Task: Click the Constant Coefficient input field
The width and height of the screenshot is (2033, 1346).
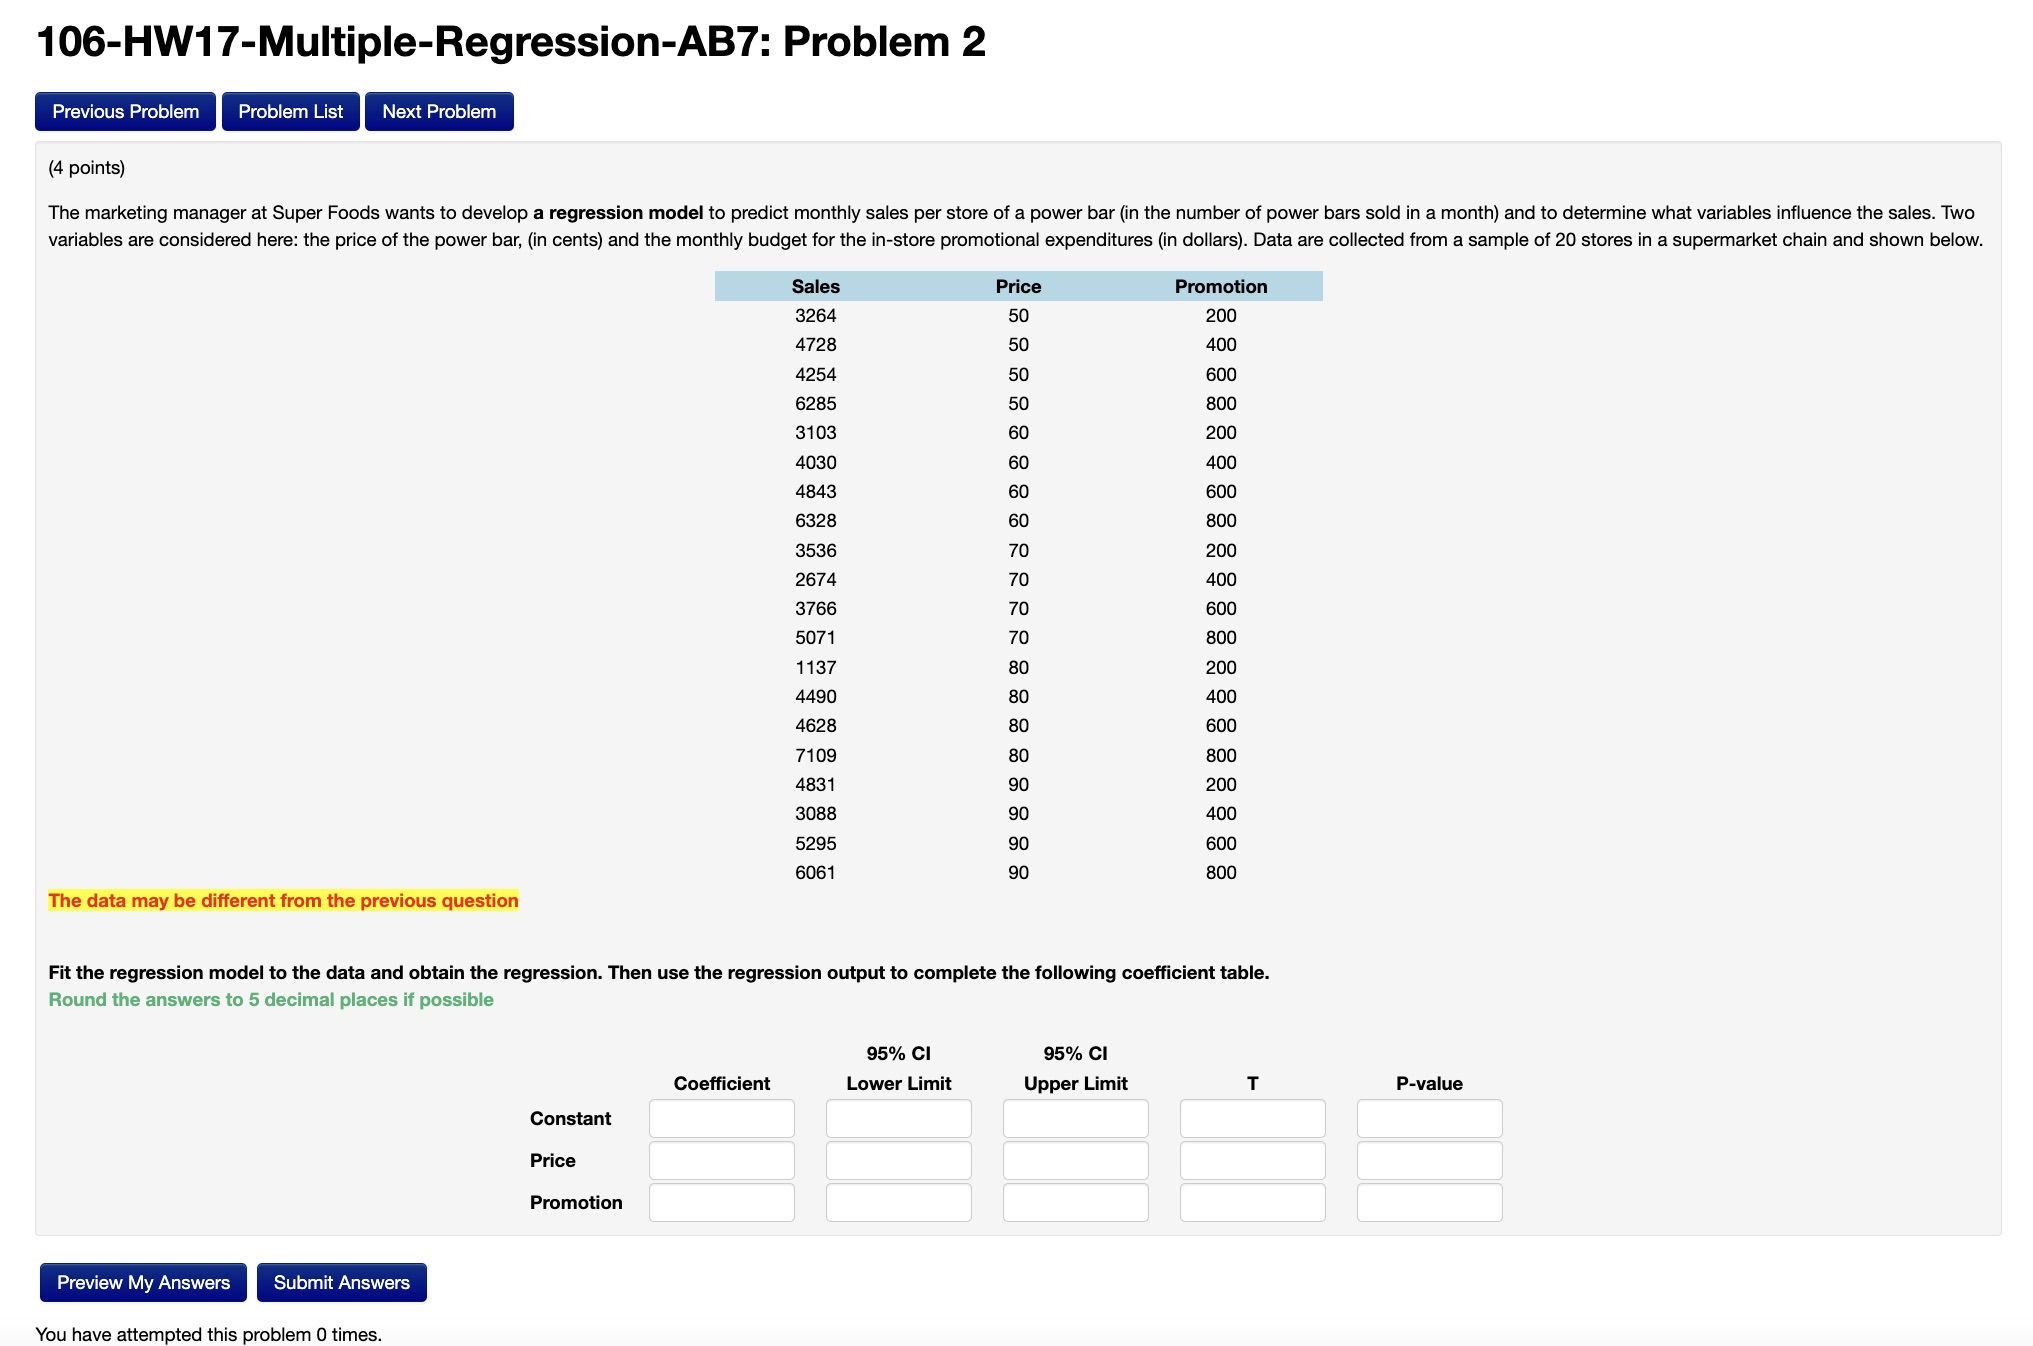Action: (721, 1118)
